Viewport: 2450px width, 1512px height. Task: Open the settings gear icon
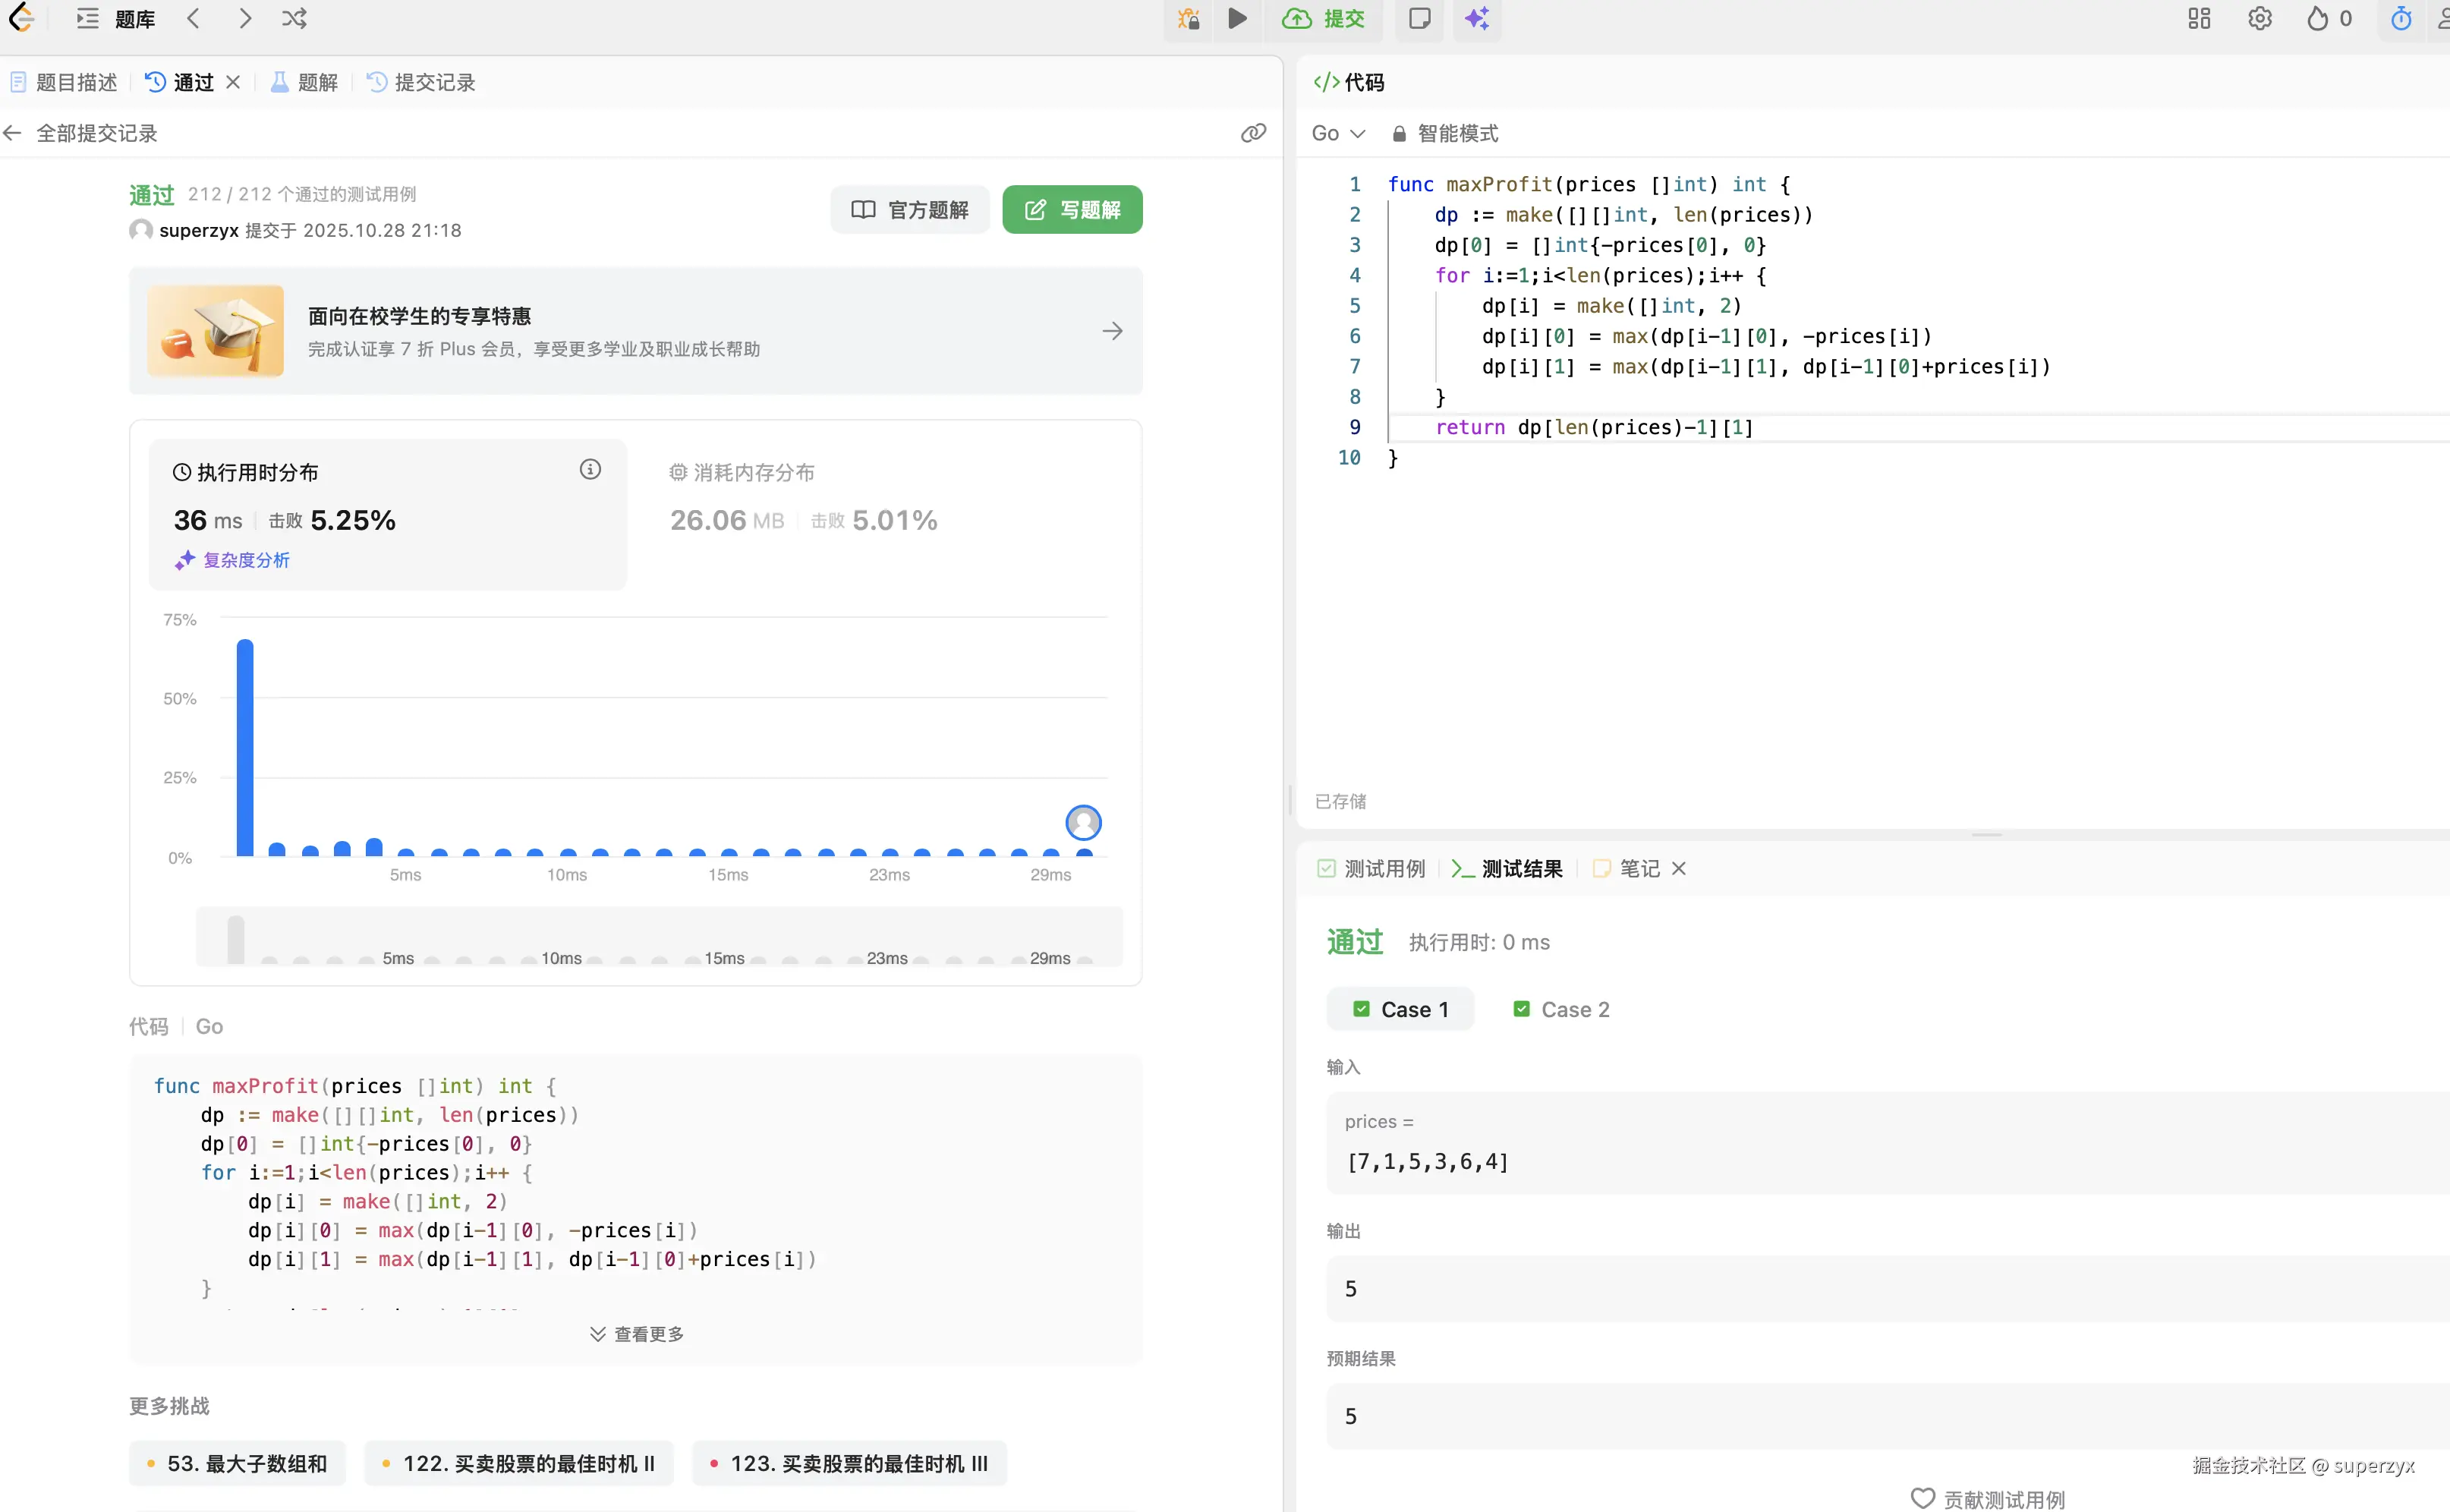pyautogui.click(x=2259, y=19)
